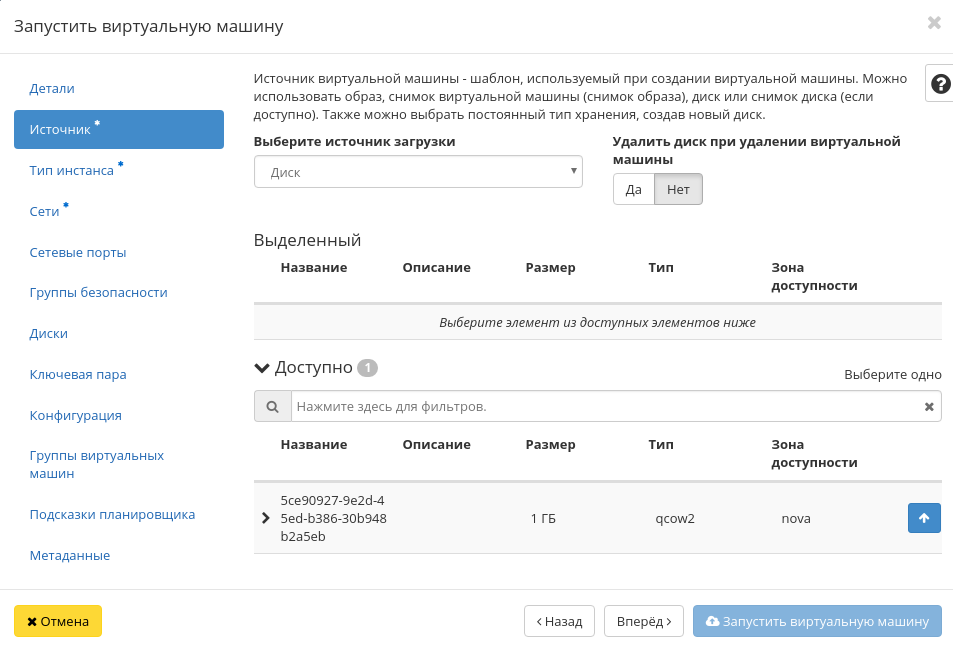The height and width of the screenshot is (649, 953).
Task: Open 'Группы безопасности' tab
Action: (x=98, y=293)
